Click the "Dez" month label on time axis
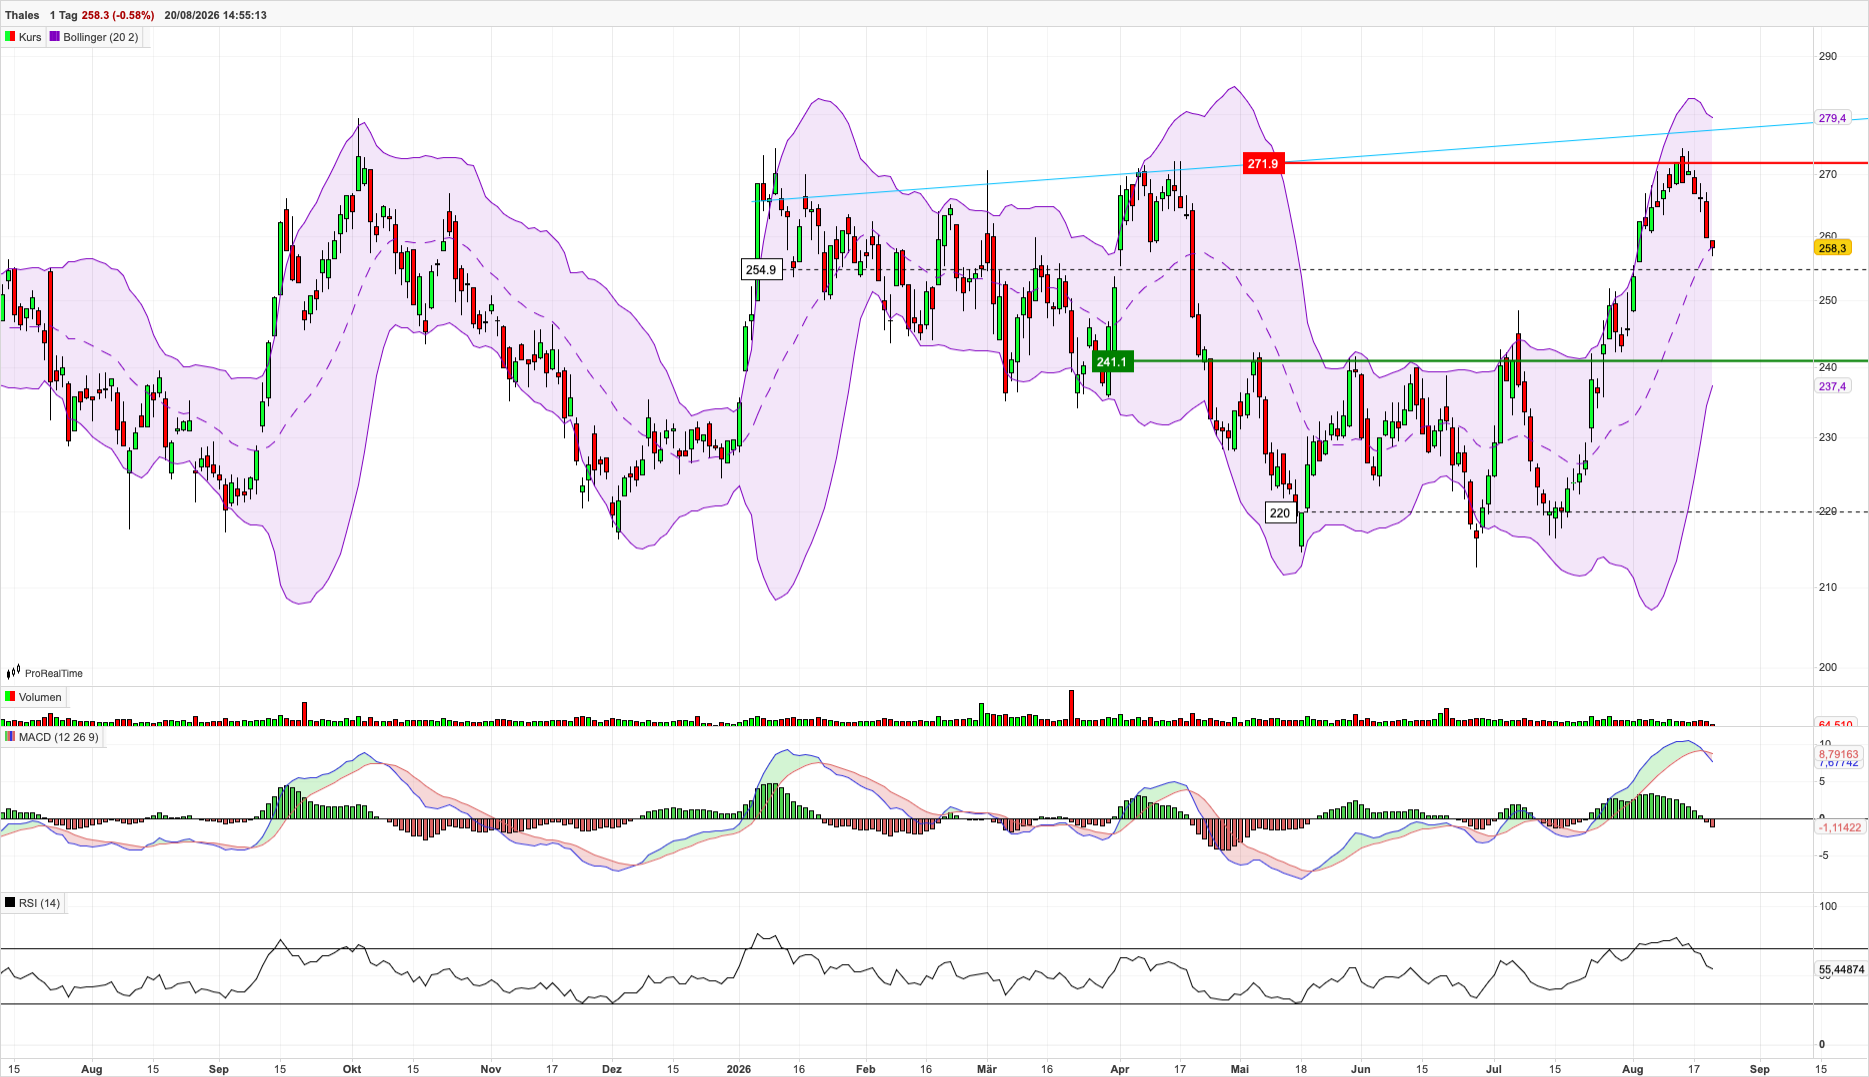Viewport: 1869px width, 1077px height. click(x=612, y=1069)
